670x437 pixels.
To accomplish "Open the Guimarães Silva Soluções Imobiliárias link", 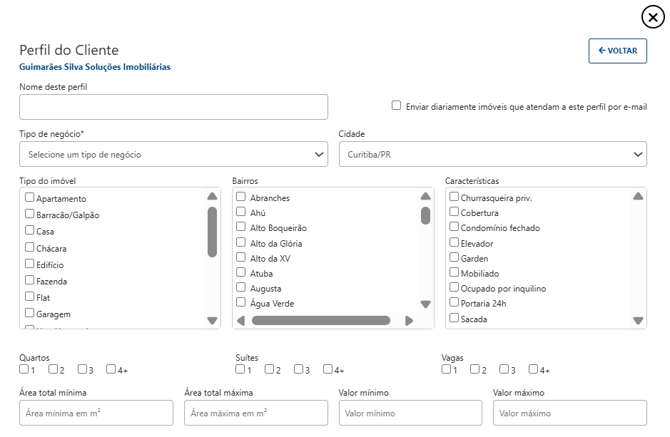I will coord(94,67).
